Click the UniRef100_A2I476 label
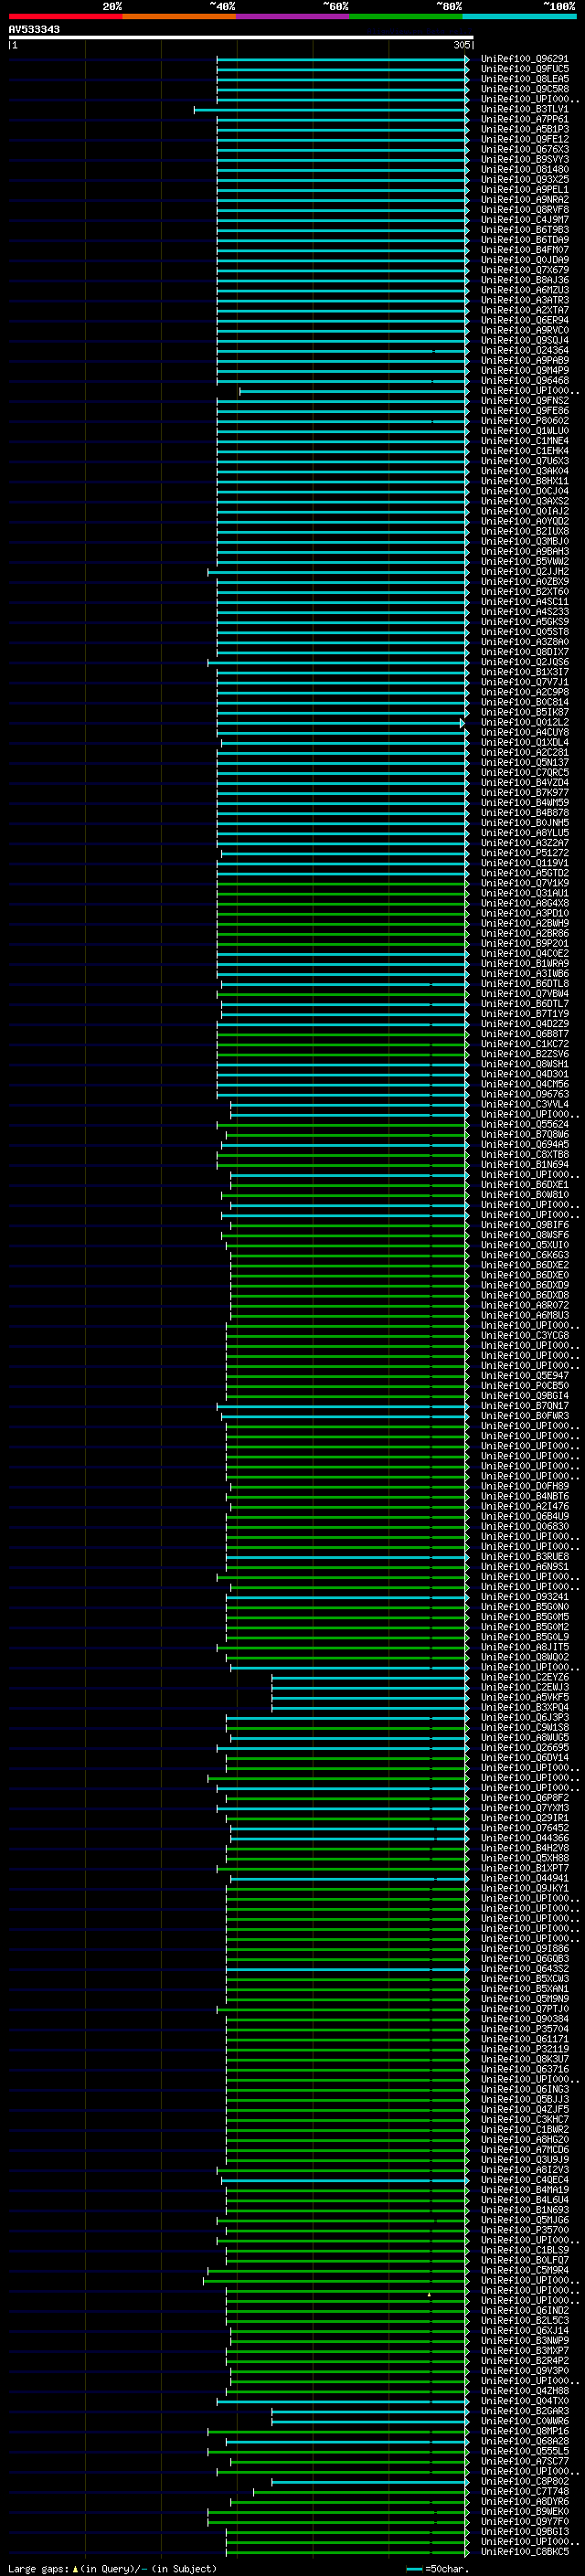 (x=524, y=1506)
